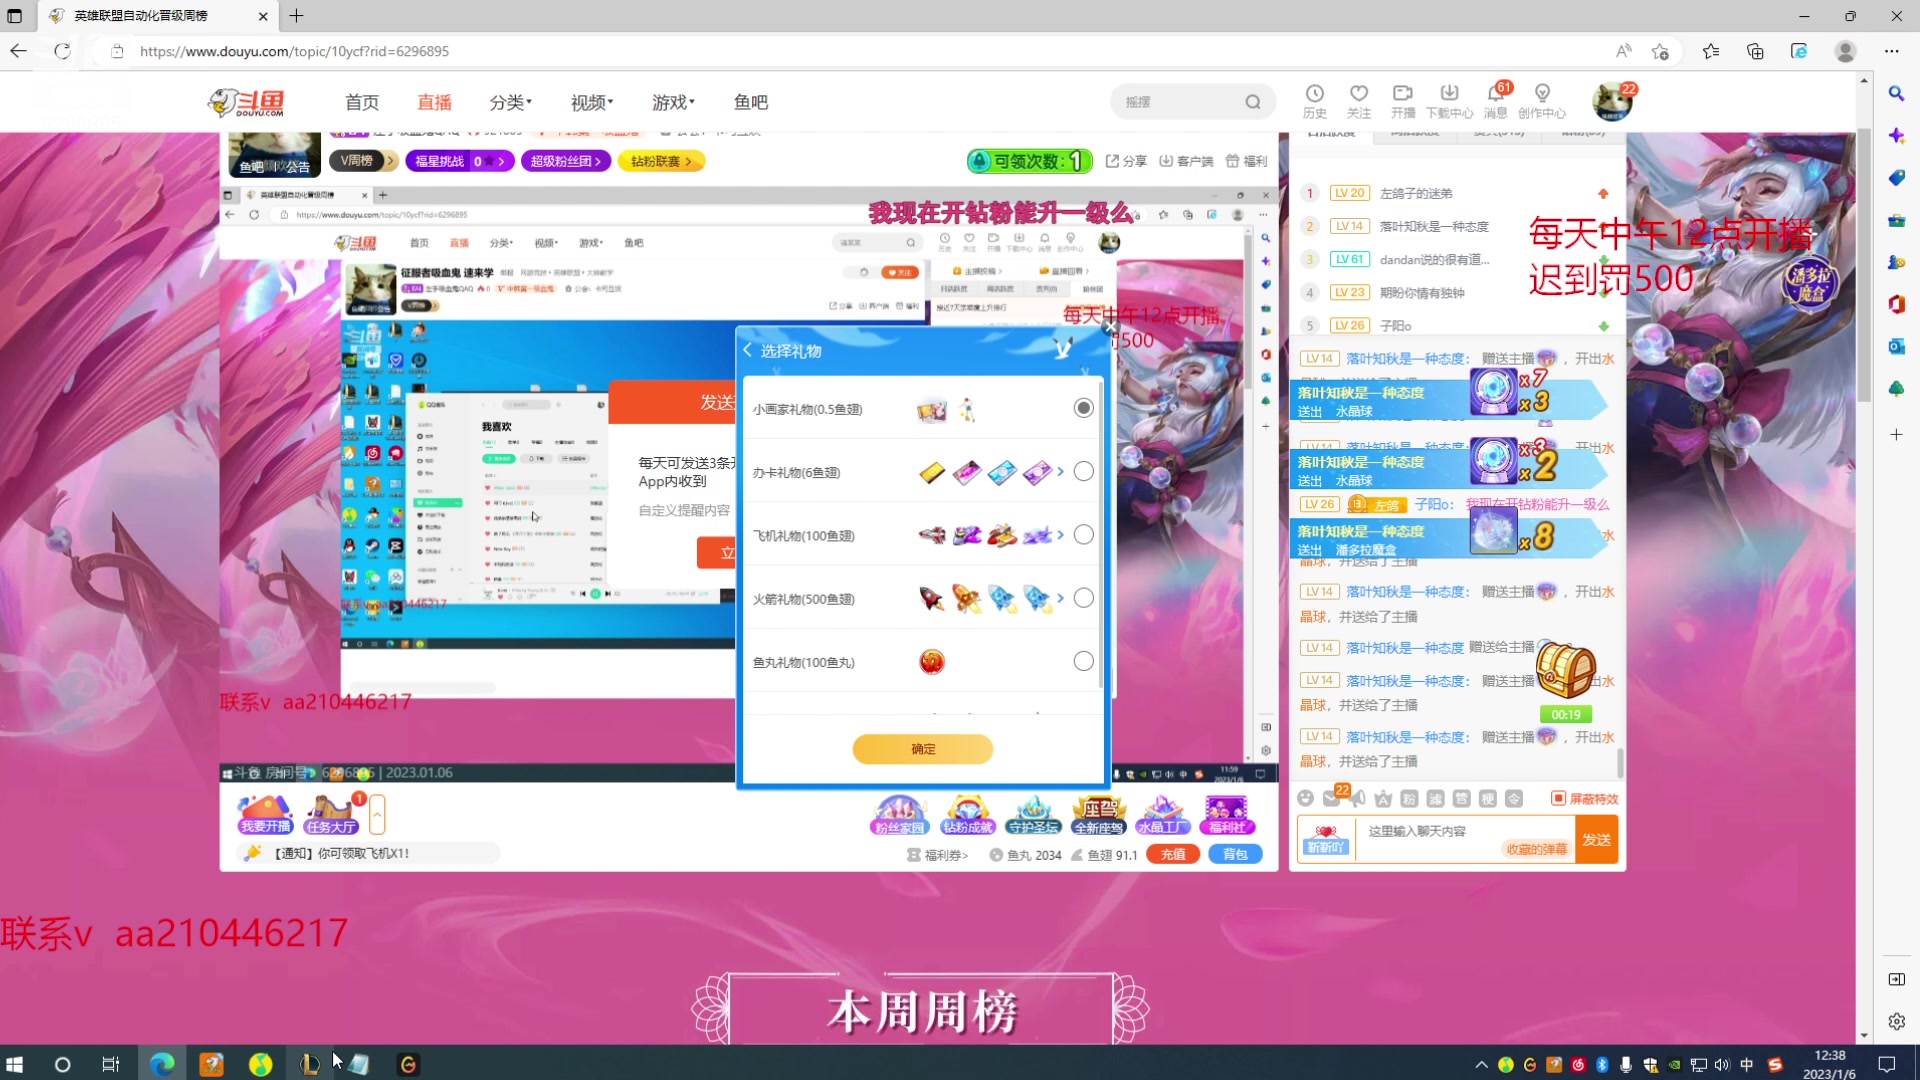Open the chat mail icon with badge 22
Image resolution: width=1920 pixels, height=1080 pixels.
[x=1332, y=798]
